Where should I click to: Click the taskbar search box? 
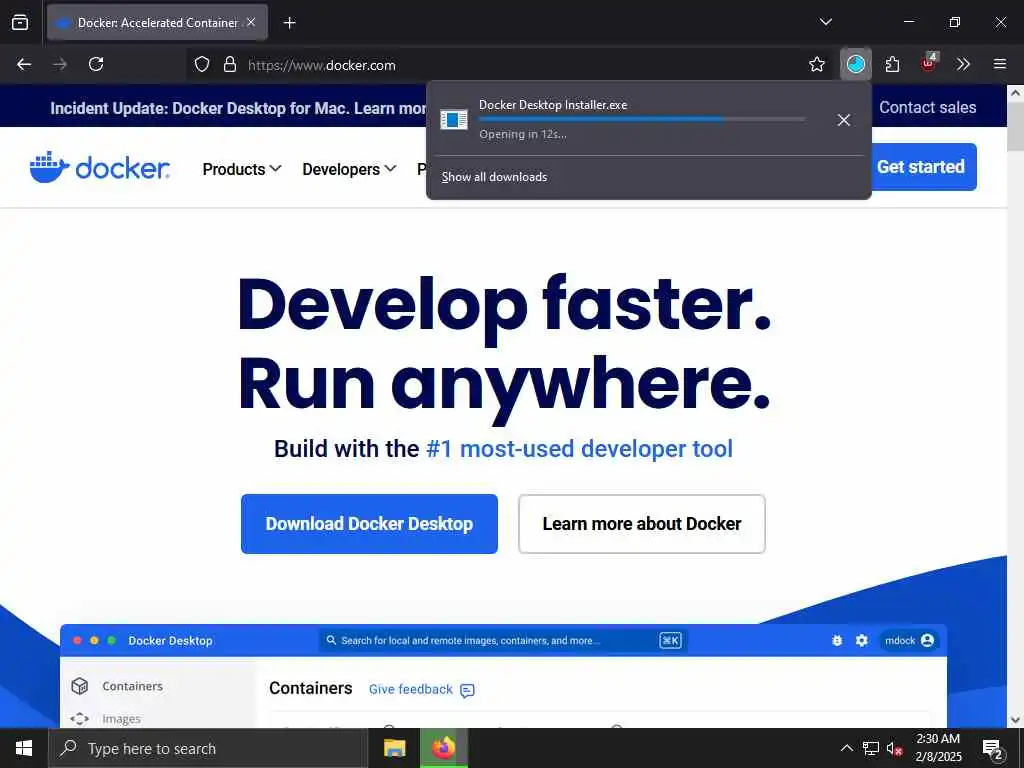[208, 748]
